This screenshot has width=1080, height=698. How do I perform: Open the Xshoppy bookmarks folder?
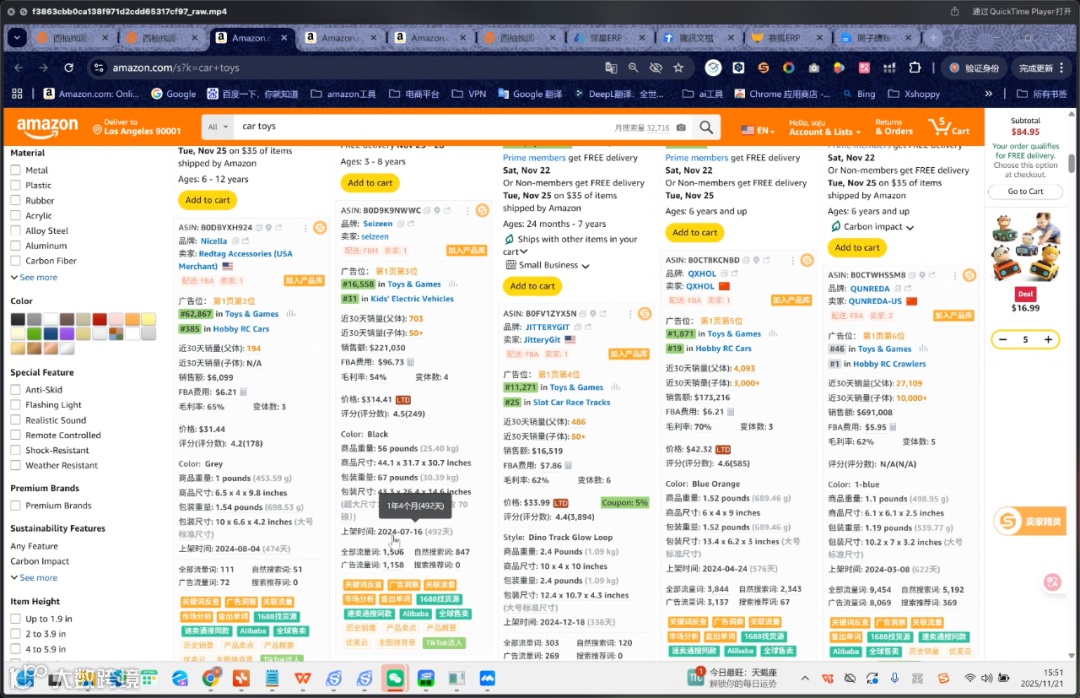click(x=914, y=94)
